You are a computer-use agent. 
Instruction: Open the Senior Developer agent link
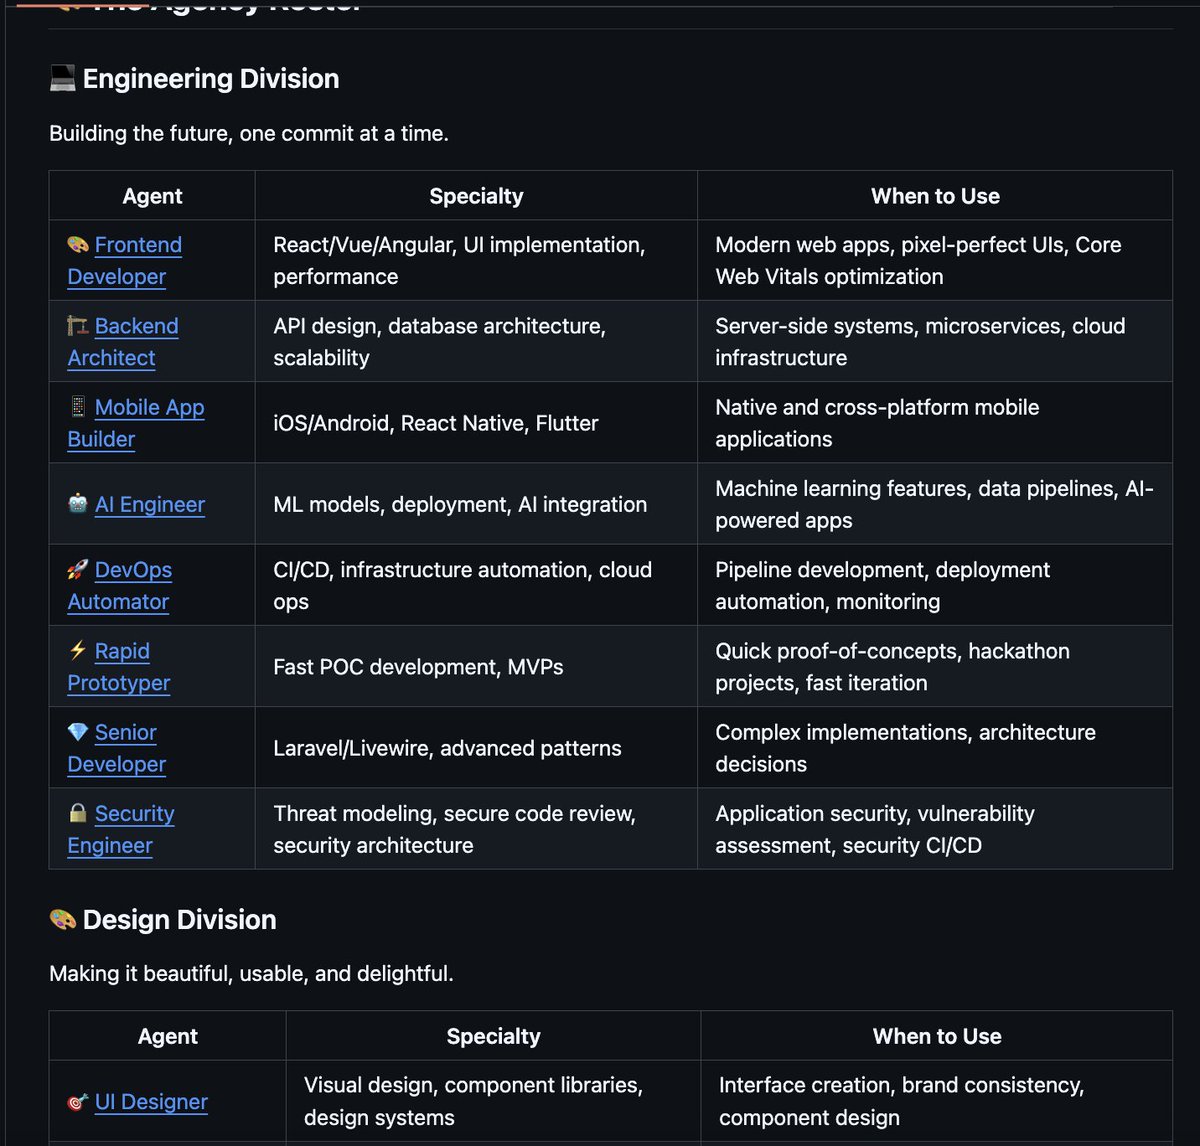117,747
